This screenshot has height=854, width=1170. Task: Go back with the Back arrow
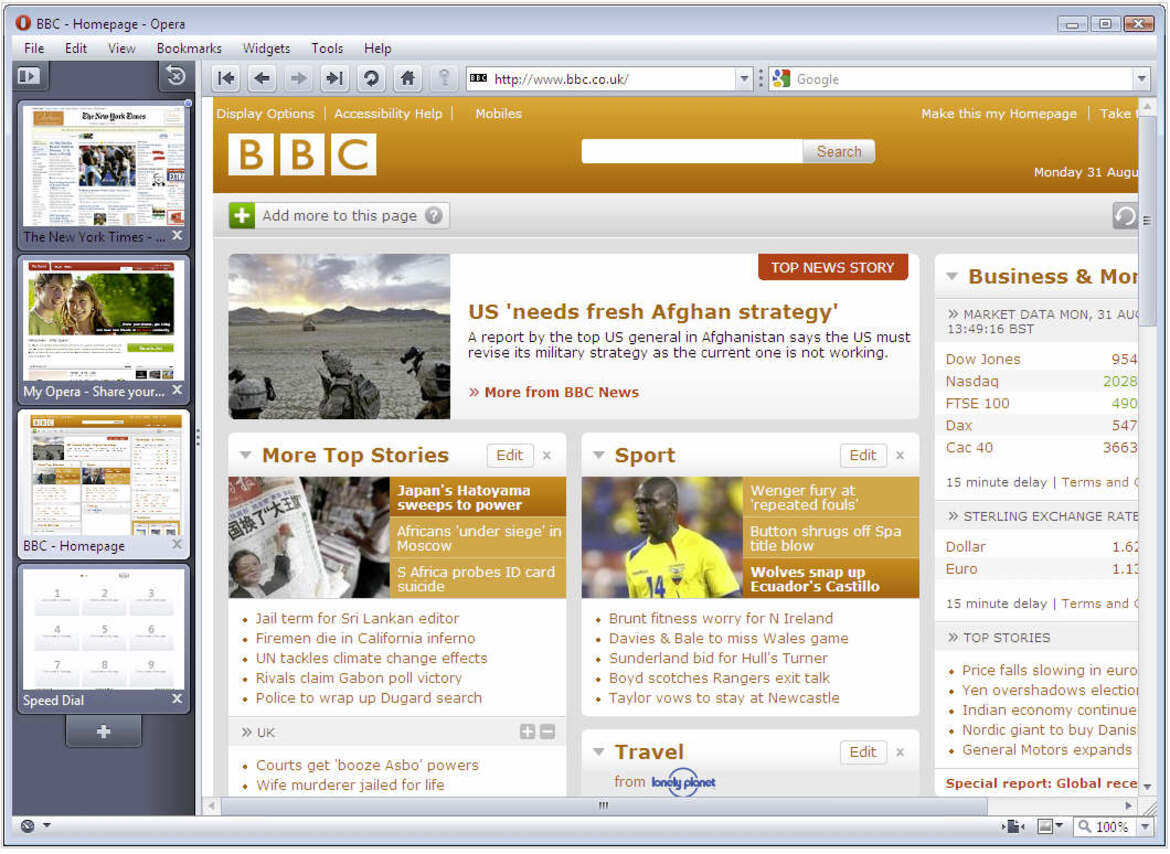[x=262, y=78]
